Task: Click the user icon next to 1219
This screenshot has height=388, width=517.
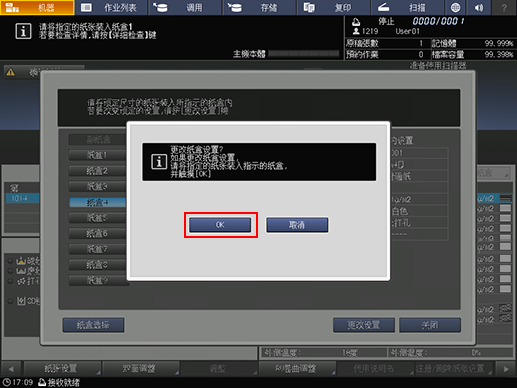Action: (356, 31)
